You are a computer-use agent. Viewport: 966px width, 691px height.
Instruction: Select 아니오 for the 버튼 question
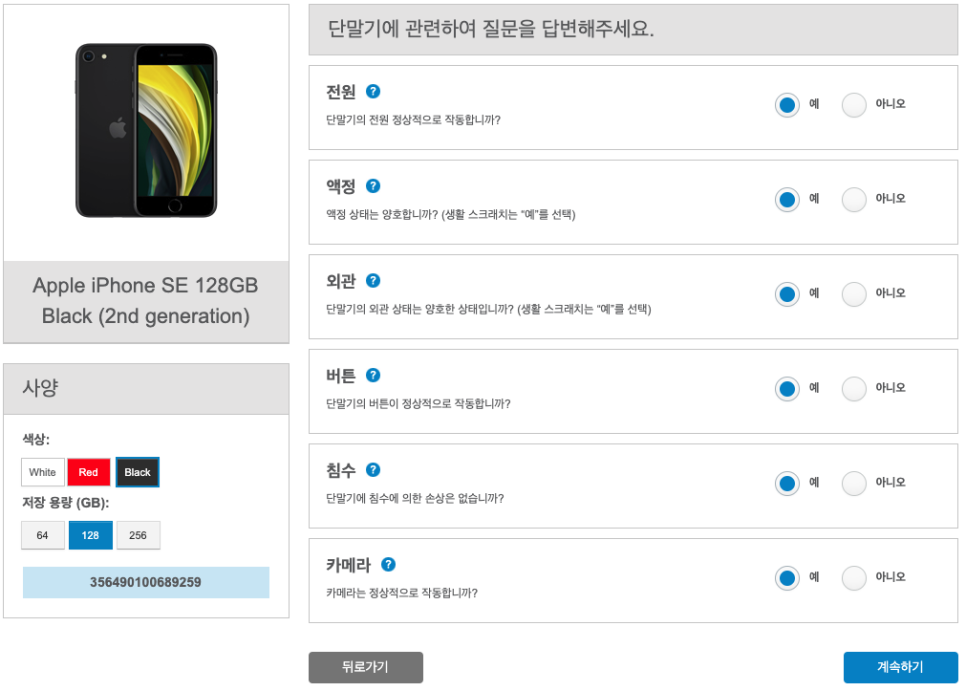(854, 389)
